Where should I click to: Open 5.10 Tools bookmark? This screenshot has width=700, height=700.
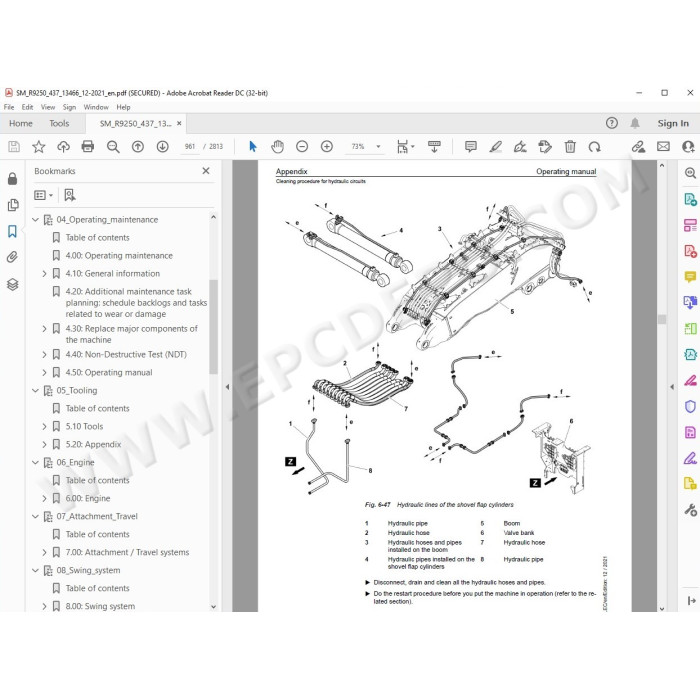[x=84, y=426]
